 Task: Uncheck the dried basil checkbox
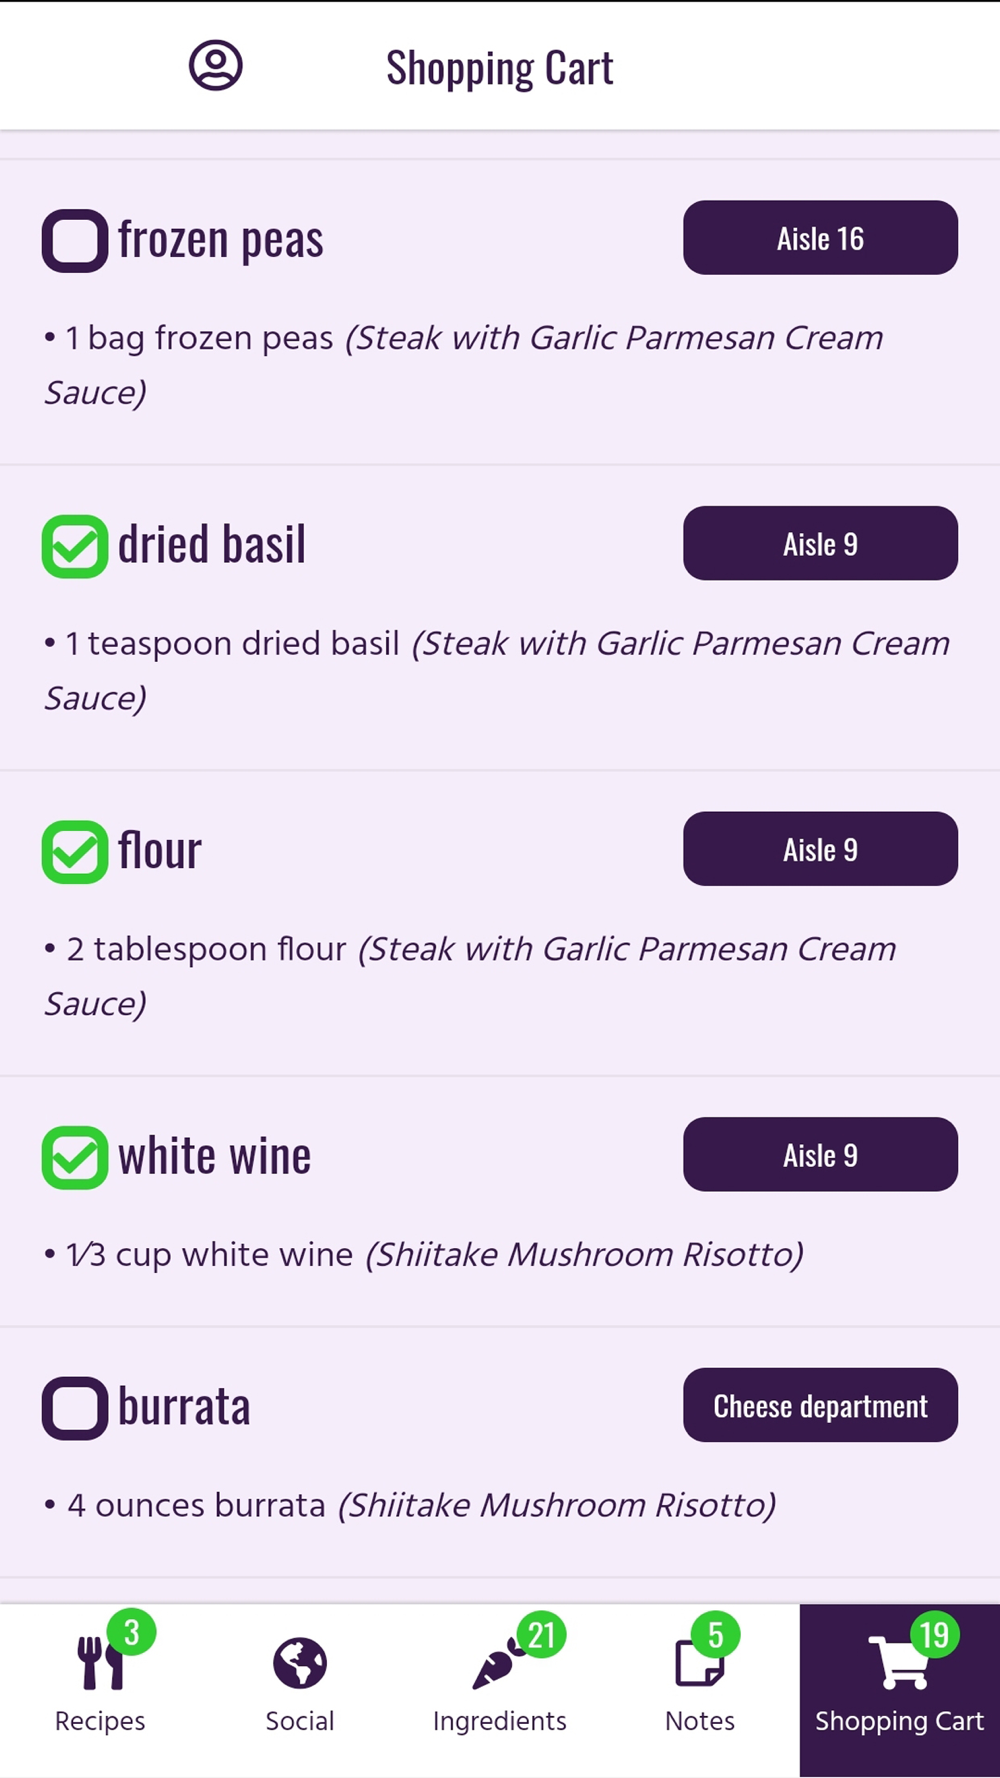(x=75, y=546)
